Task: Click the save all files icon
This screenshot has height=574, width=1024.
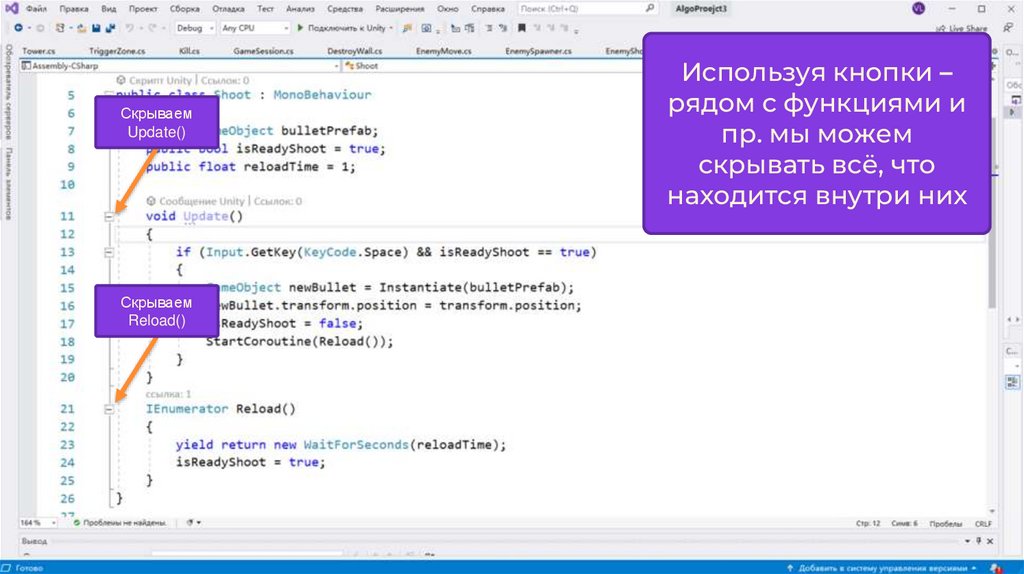Action: (x=110, y=28)
